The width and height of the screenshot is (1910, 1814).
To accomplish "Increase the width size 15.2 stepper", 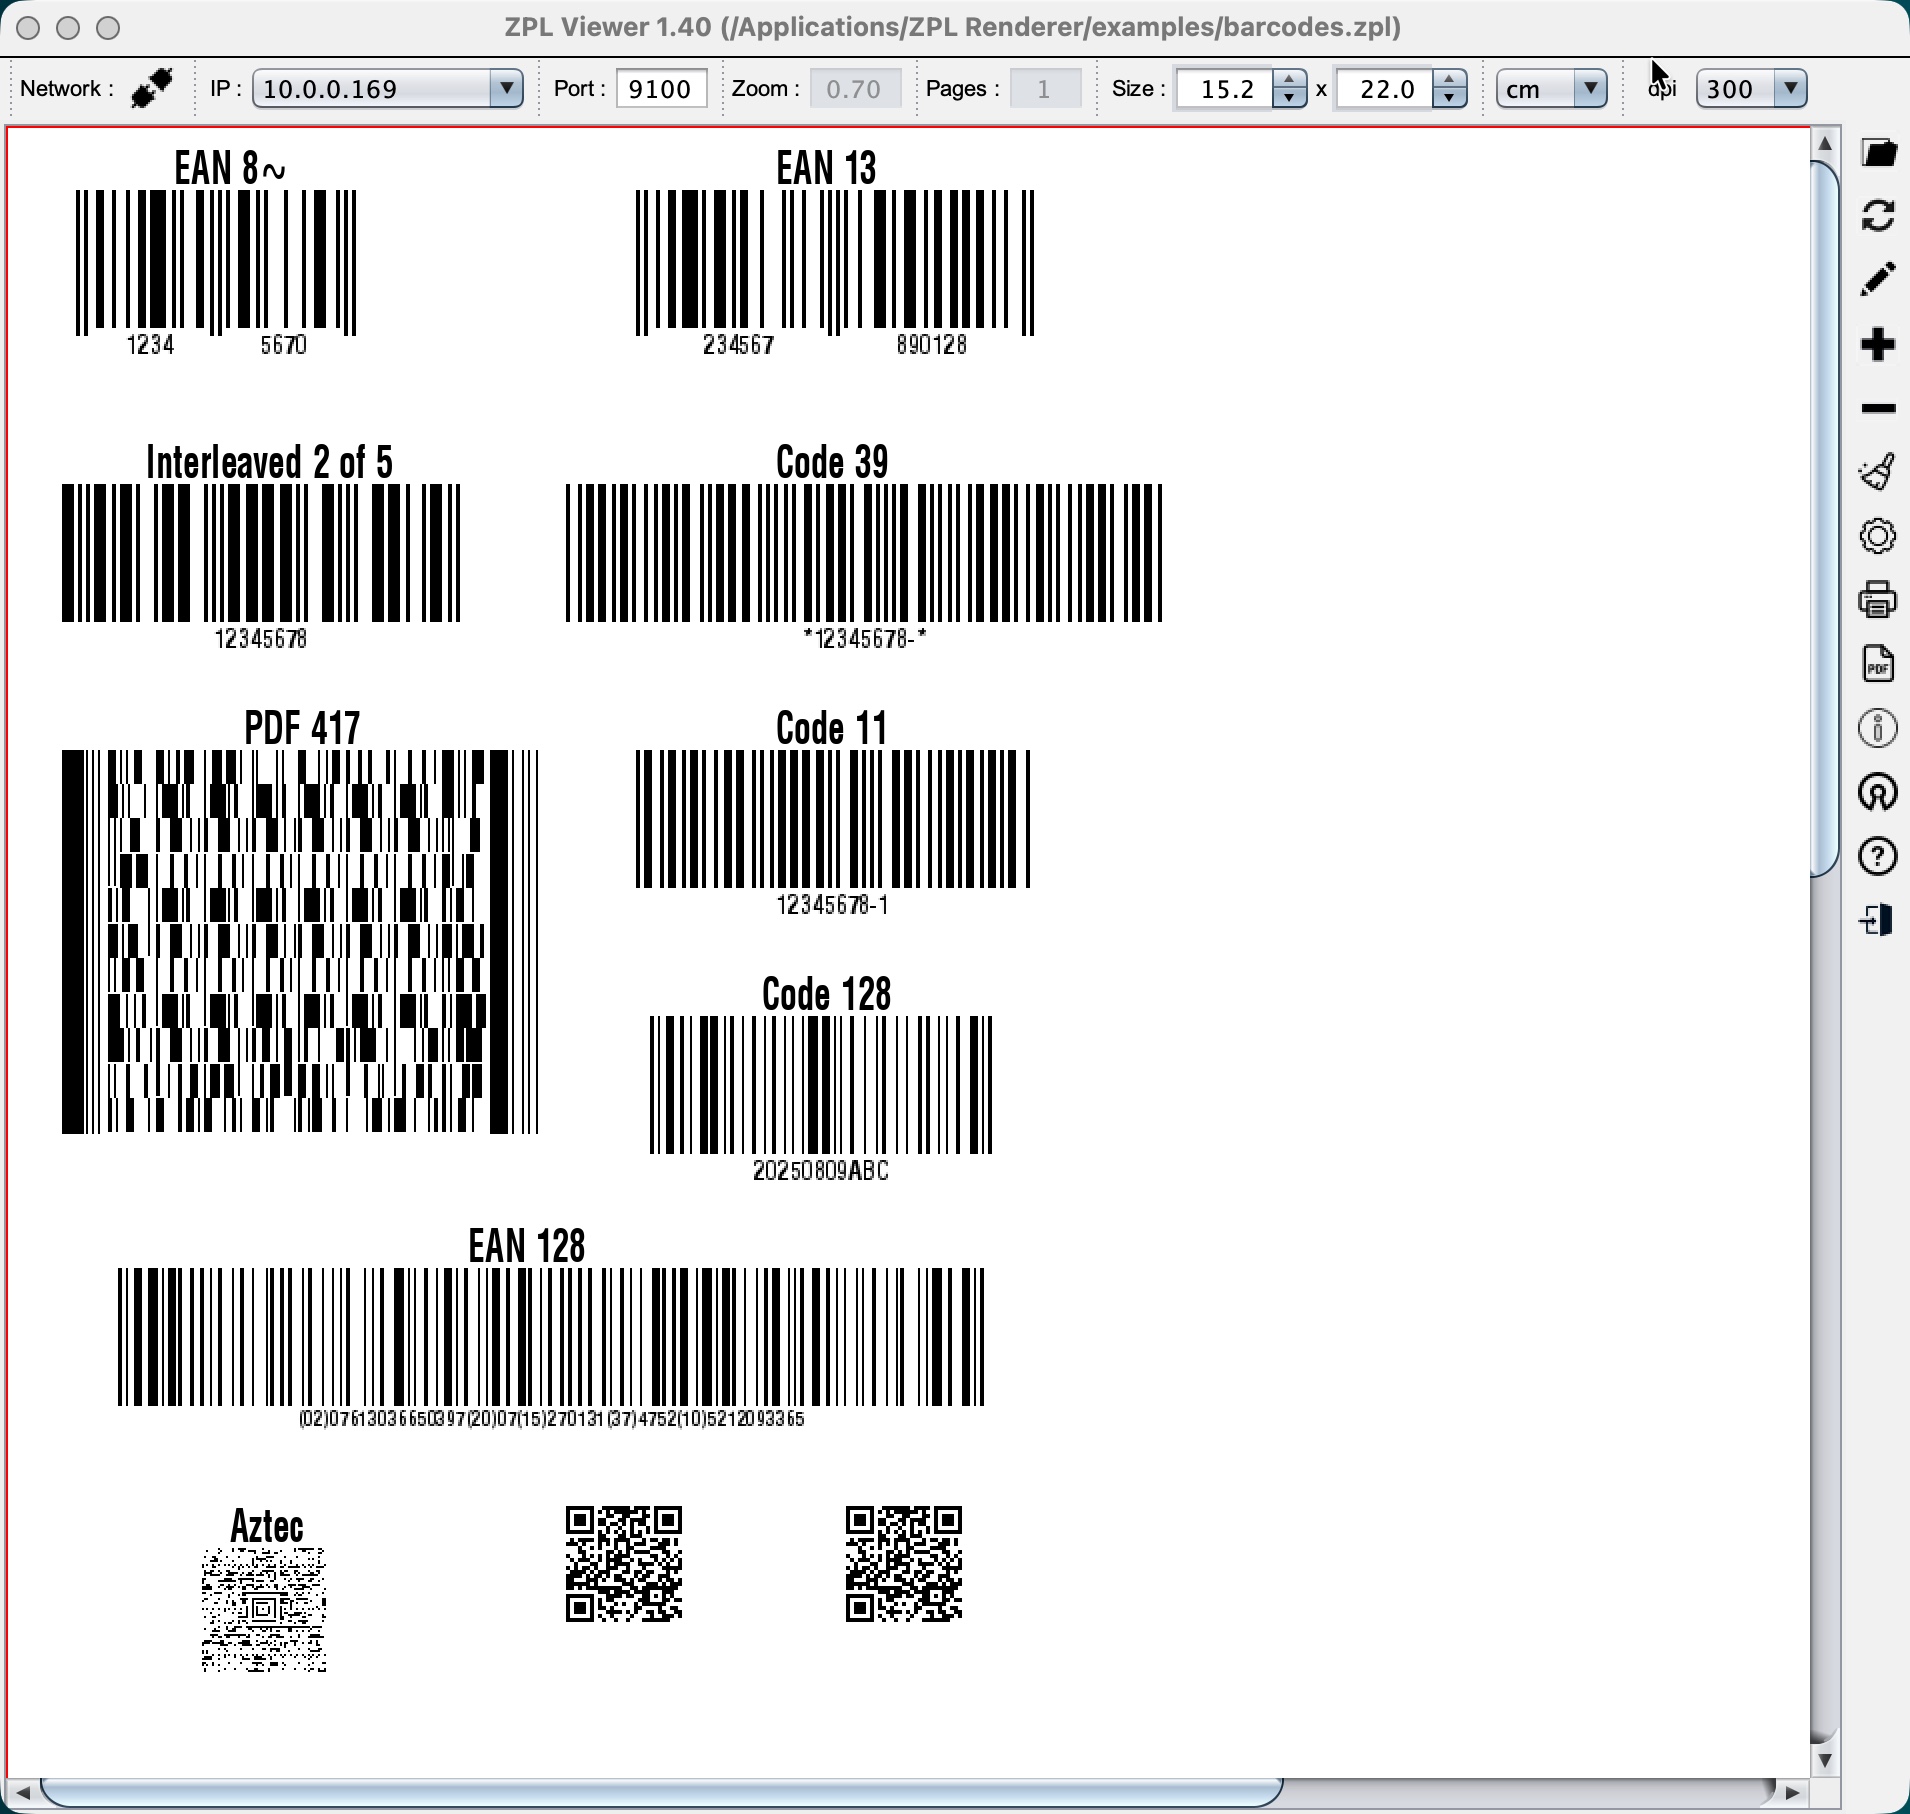I will point(1289,80).
